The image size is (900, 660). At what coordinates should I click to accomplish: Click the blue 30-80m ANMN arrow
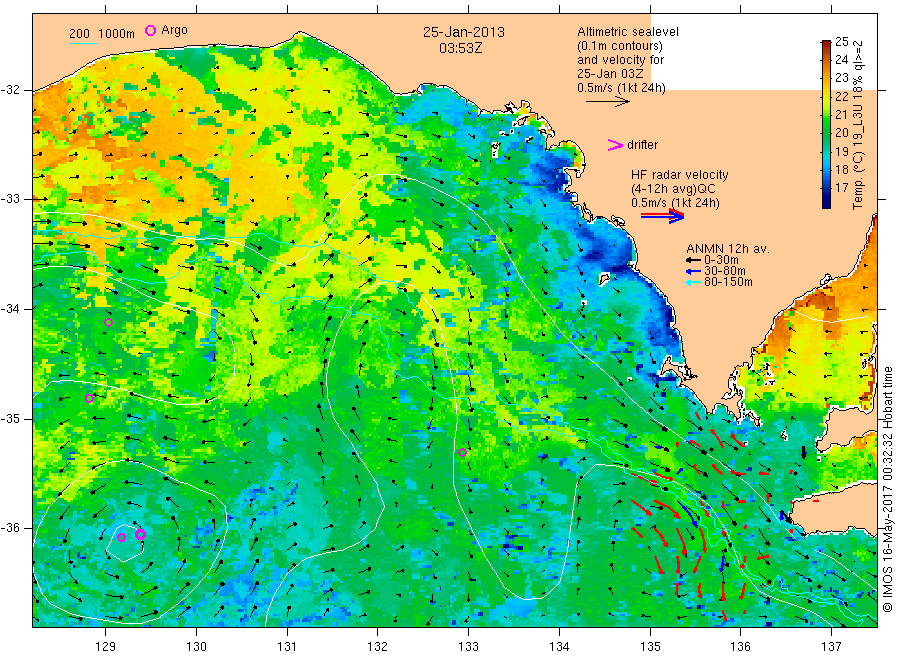[x=694, y=271]
